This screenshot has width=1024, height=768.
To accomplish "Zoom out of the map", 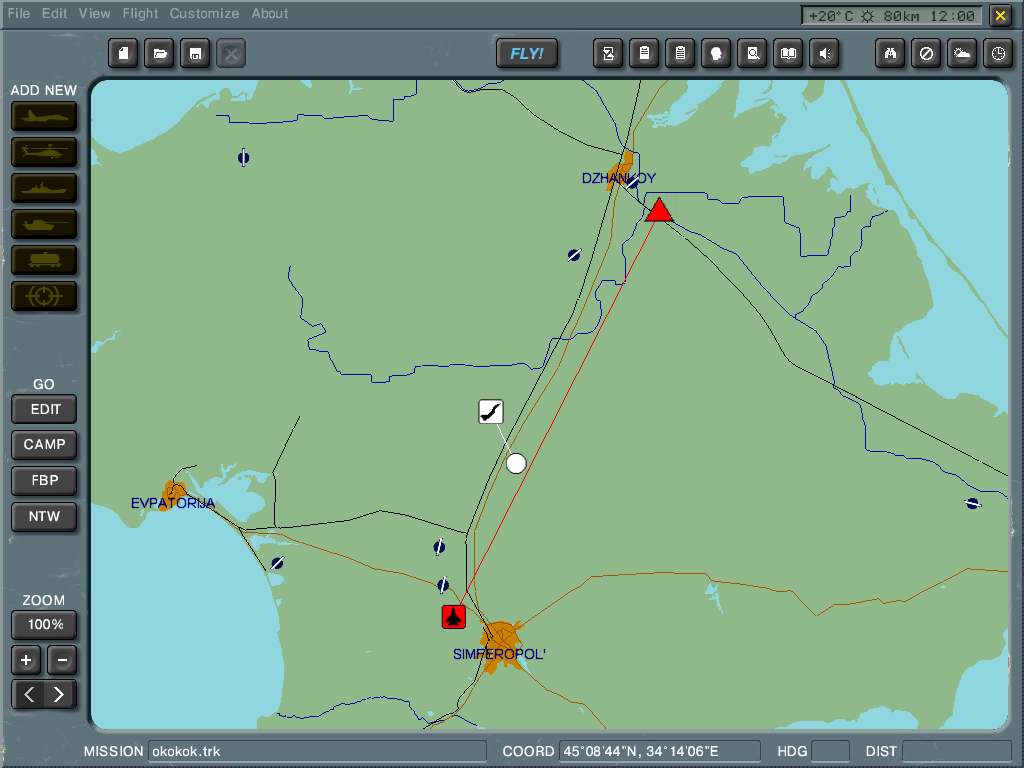I will [x=62, y=660].
